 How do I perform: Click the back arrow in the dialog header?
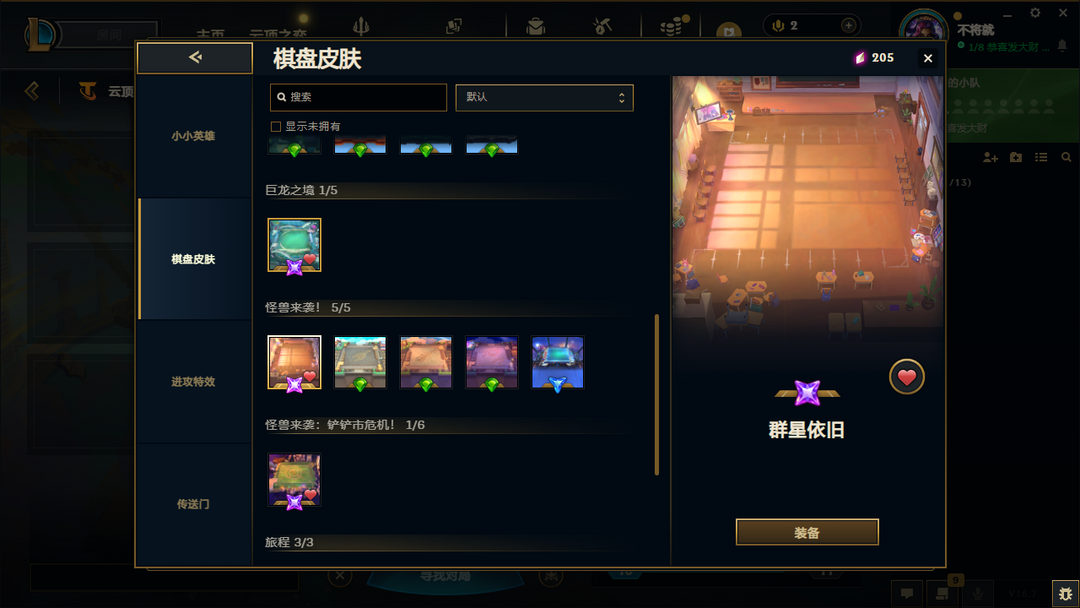click(195, 57)
